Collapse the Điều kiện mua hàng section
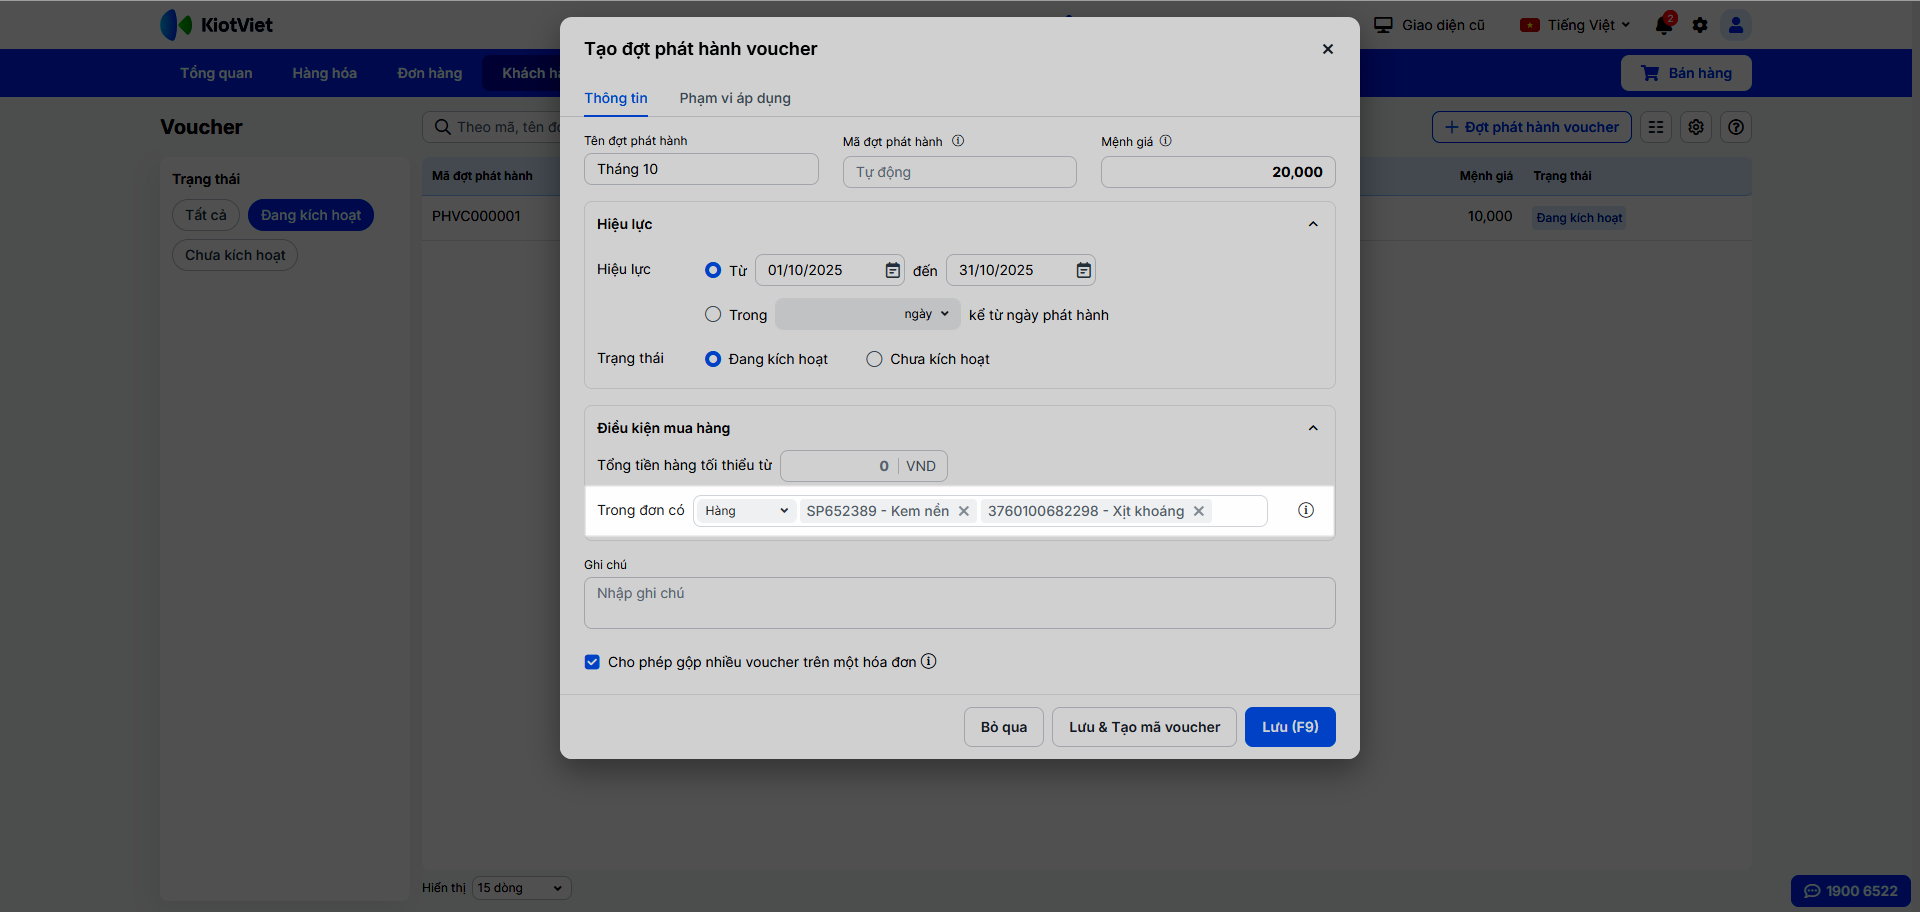The image size is (1920, 912). tap(1313, 428)
